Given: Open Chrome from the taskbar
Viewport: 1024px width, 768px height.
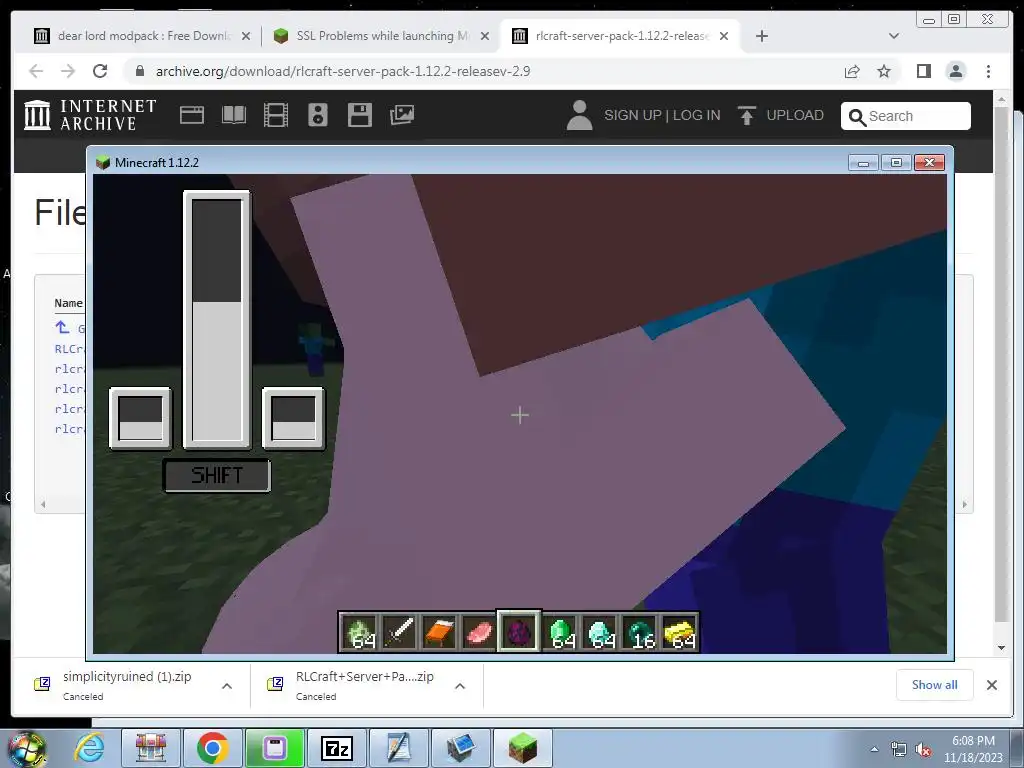Looking at the screenshot, I should coord(212,748).
